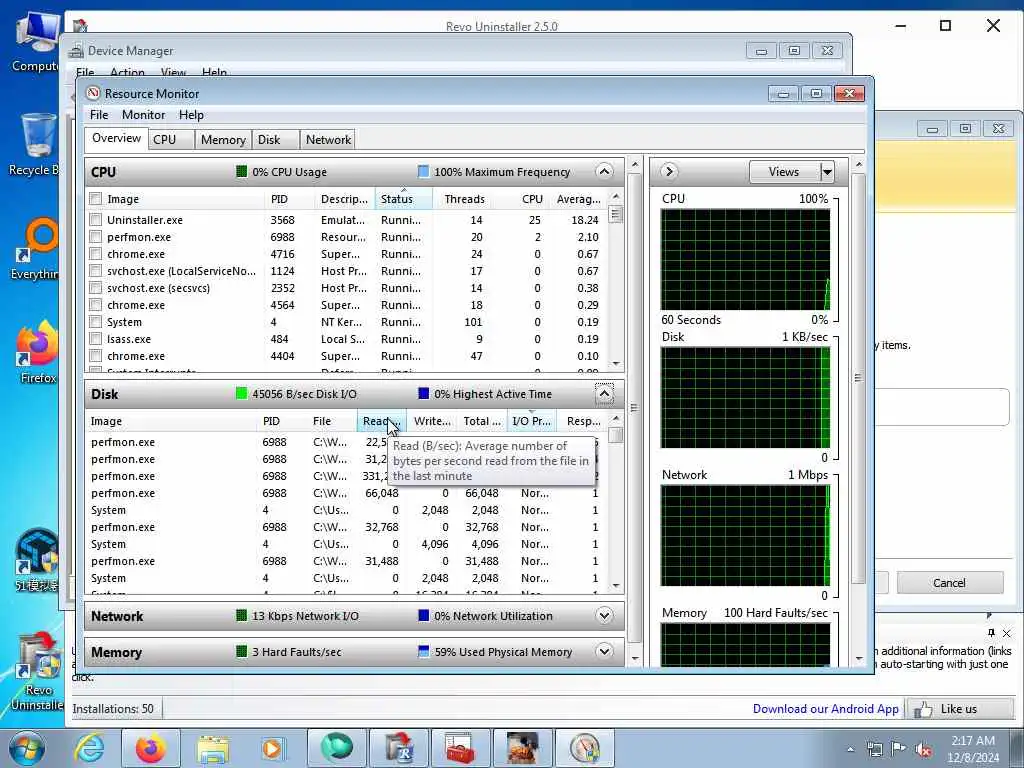Viewport: 1024px width, 768px height.
Task: Open Windows Explorer folder in taskbar
Action: pyautogui.click(x=213, y=748)
